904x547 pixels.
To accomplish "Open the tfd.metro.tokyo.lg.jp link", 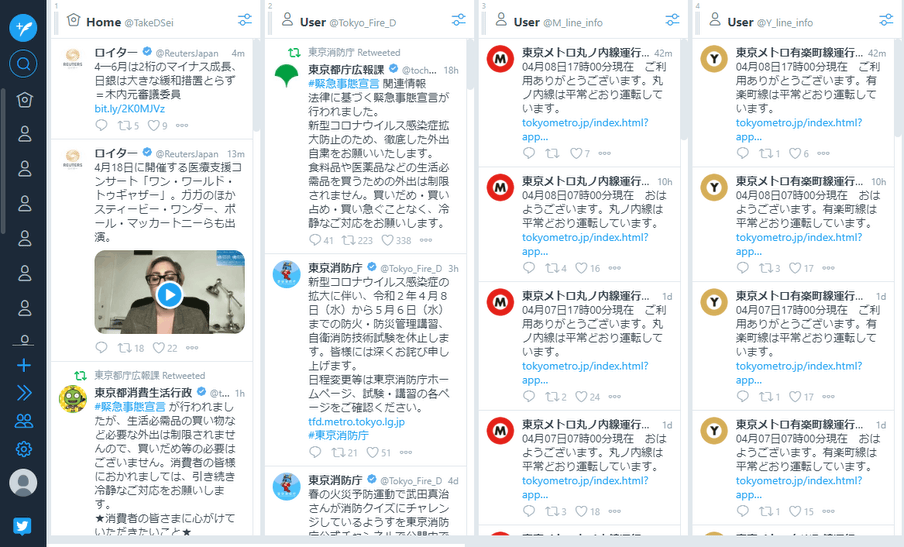I will pyautogui.click(x=356, y=421).
